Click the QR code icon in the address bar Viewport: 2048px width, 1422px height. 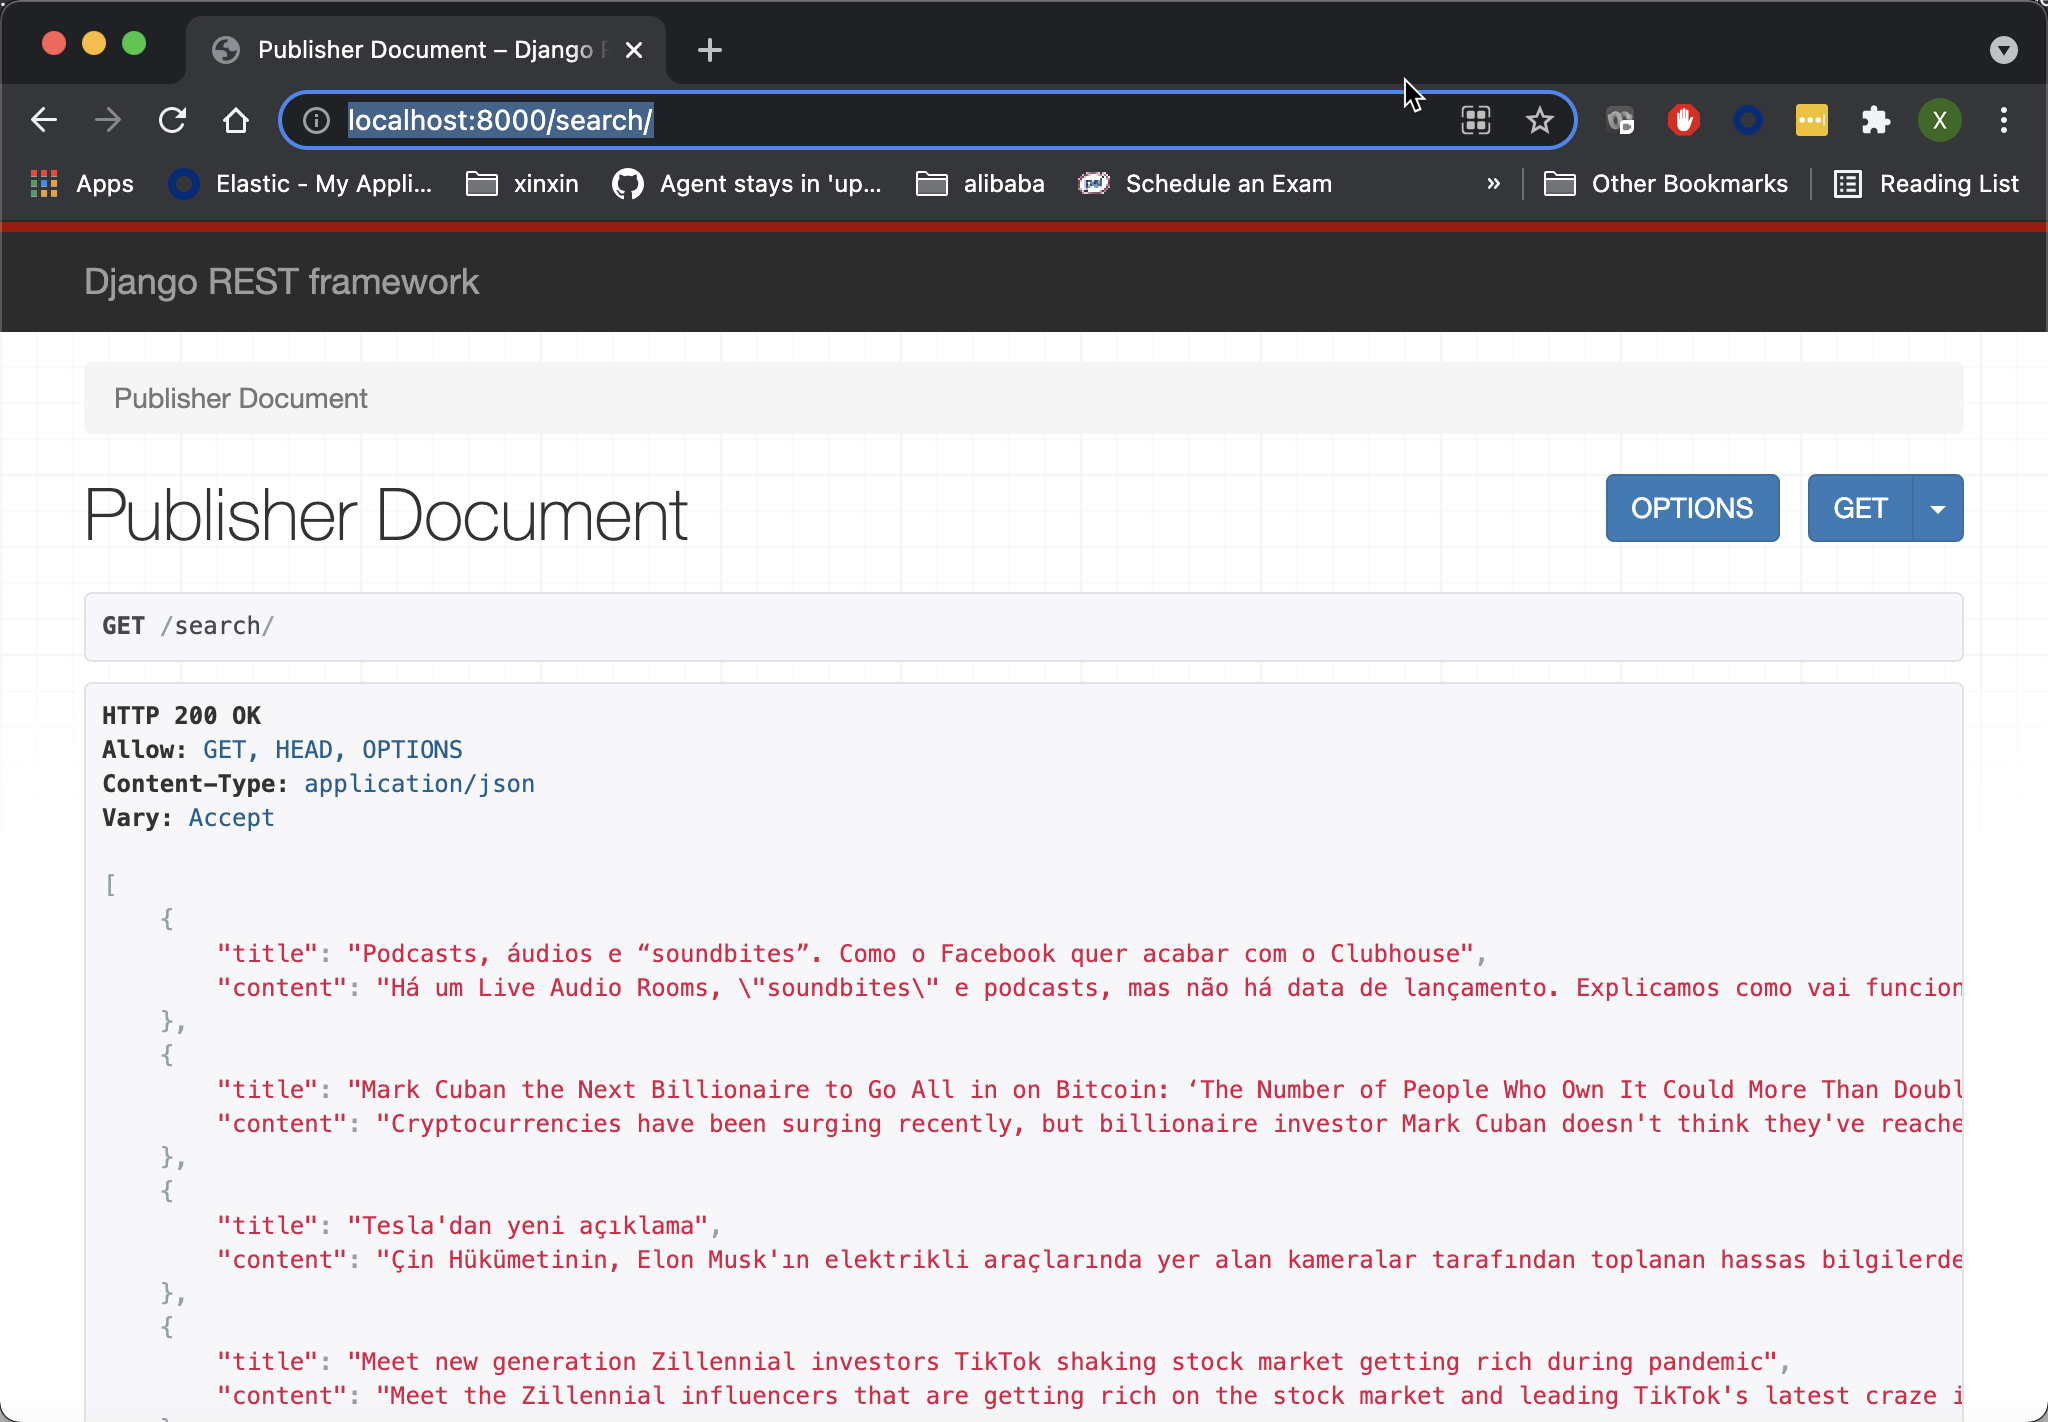click(x=1476, y=120)
